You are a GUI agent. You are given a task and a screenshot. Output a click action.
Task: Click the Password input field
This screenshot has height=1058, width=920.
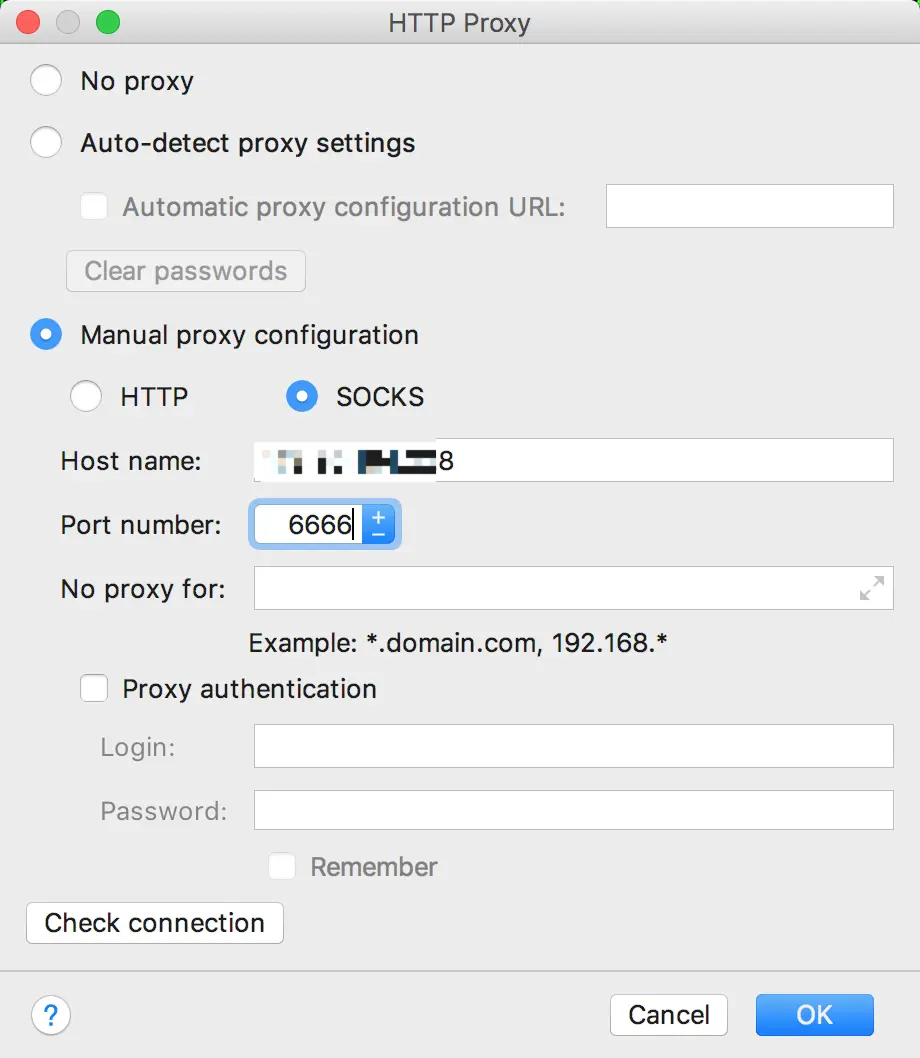coord(573,810)
